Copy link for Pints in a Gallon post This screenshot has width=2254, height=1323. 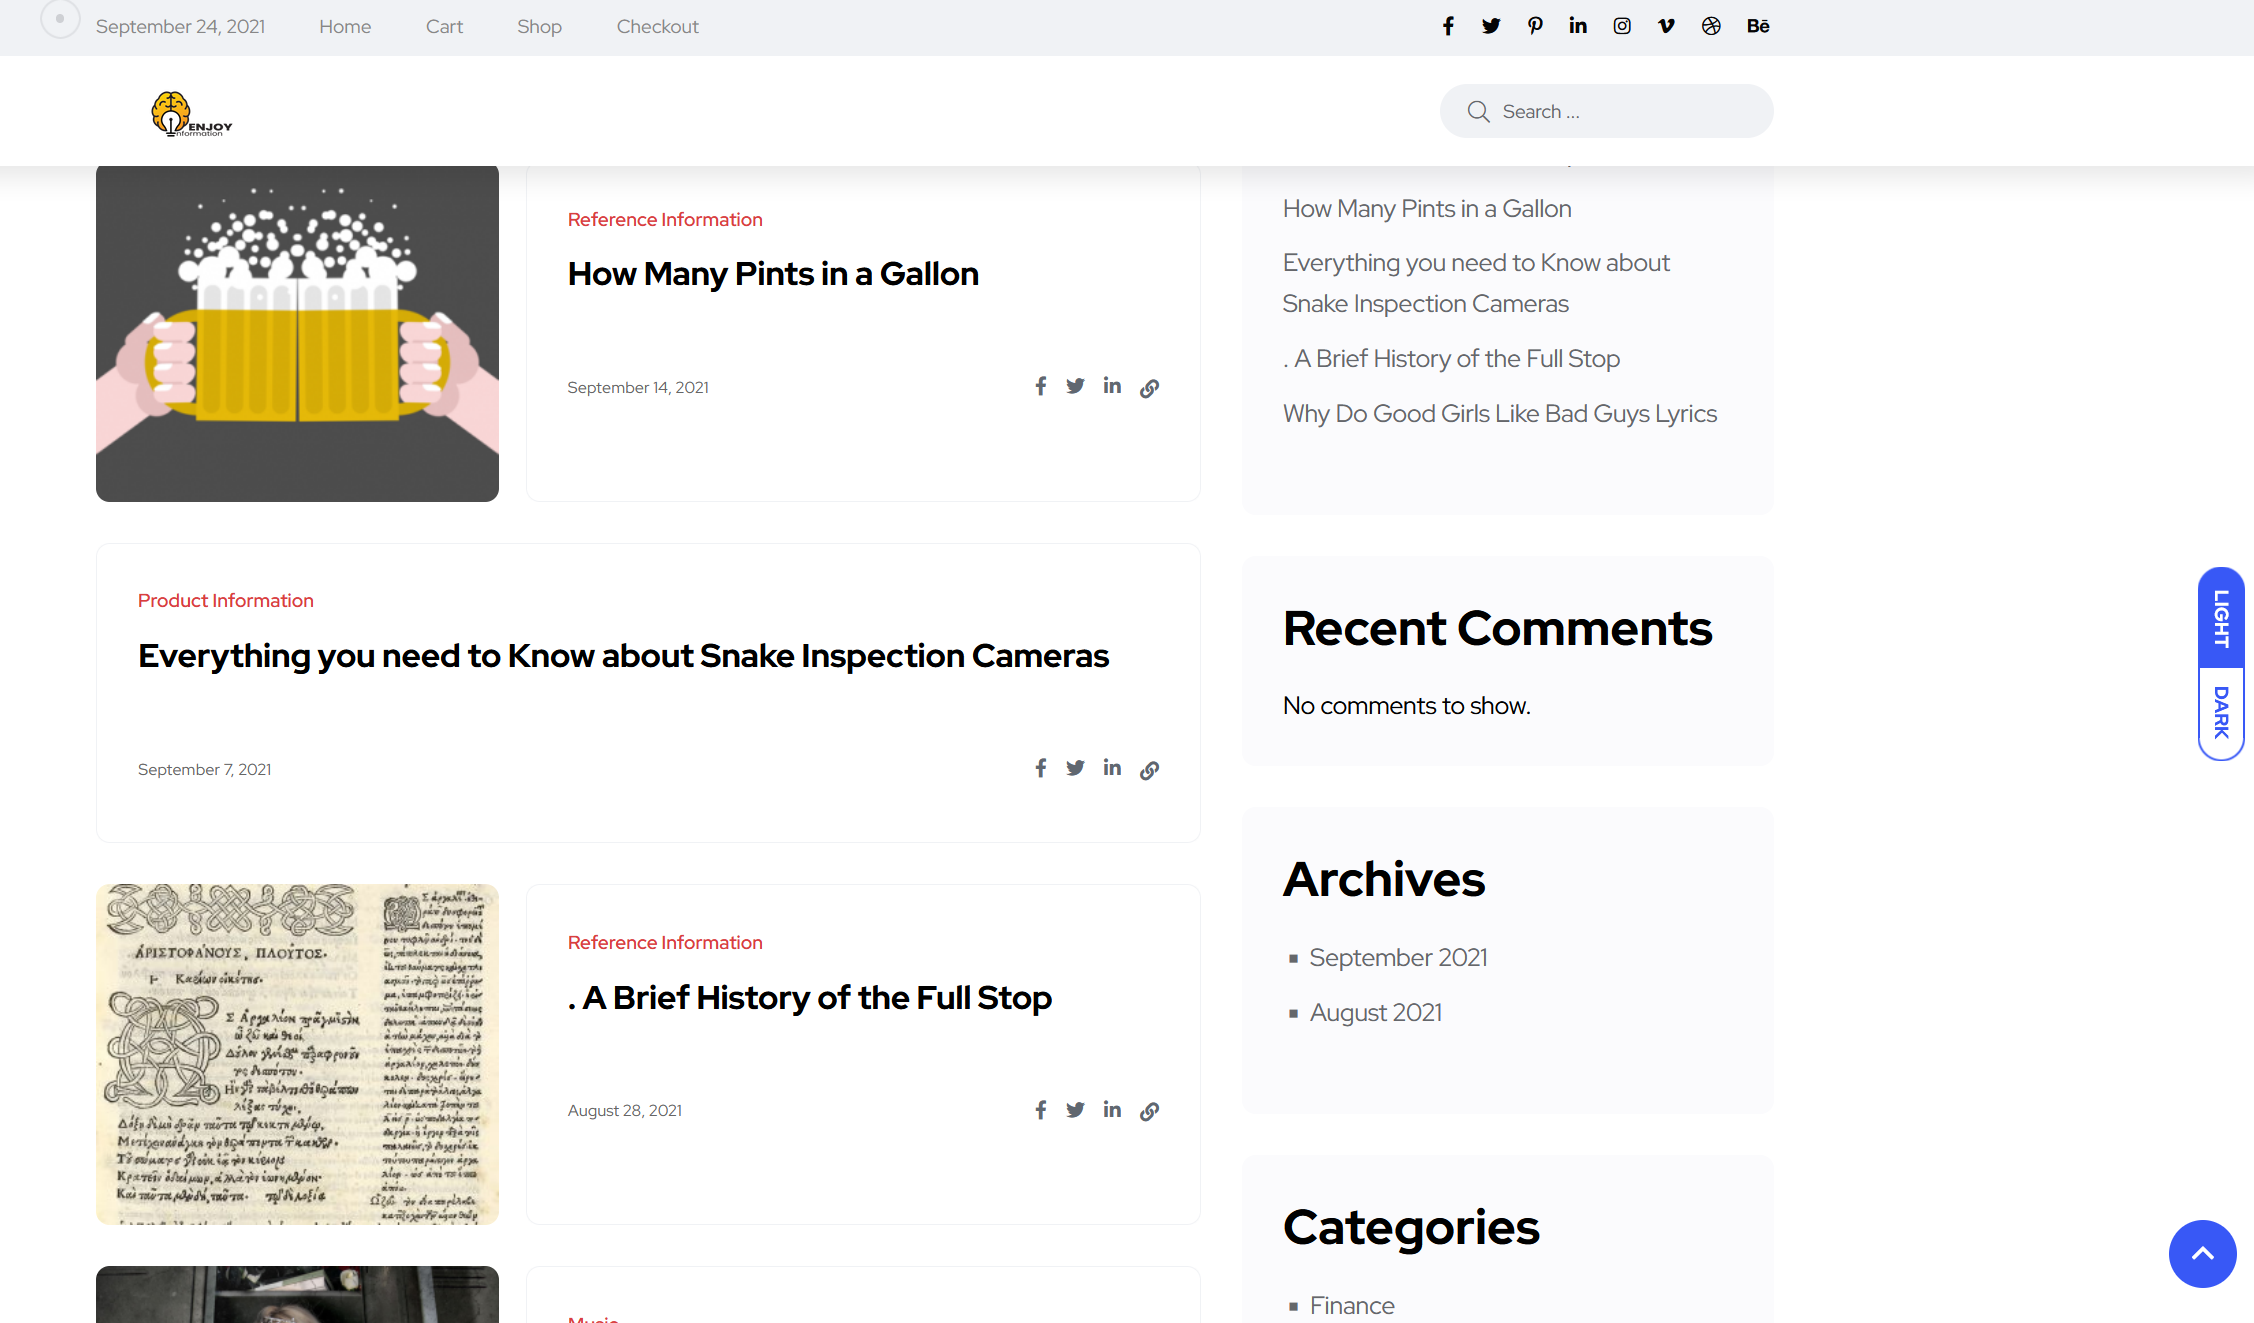1150,388
